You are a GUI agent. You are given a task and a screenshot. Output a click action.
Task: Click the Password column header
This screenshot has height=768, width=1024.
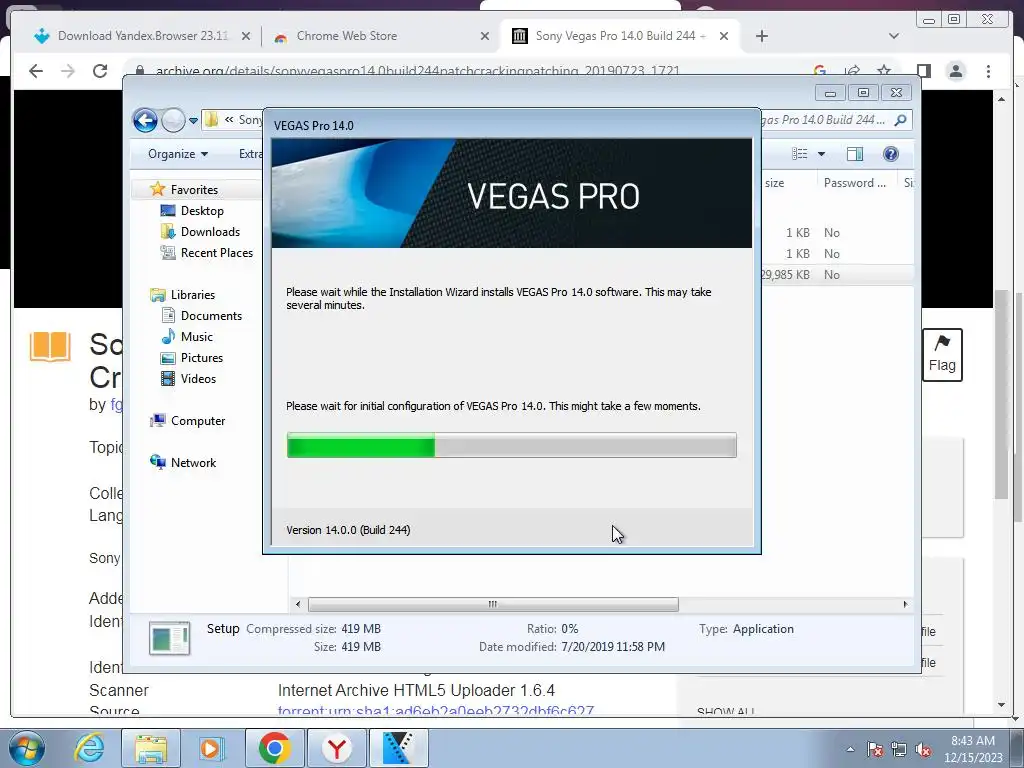[x=855, y=183]
